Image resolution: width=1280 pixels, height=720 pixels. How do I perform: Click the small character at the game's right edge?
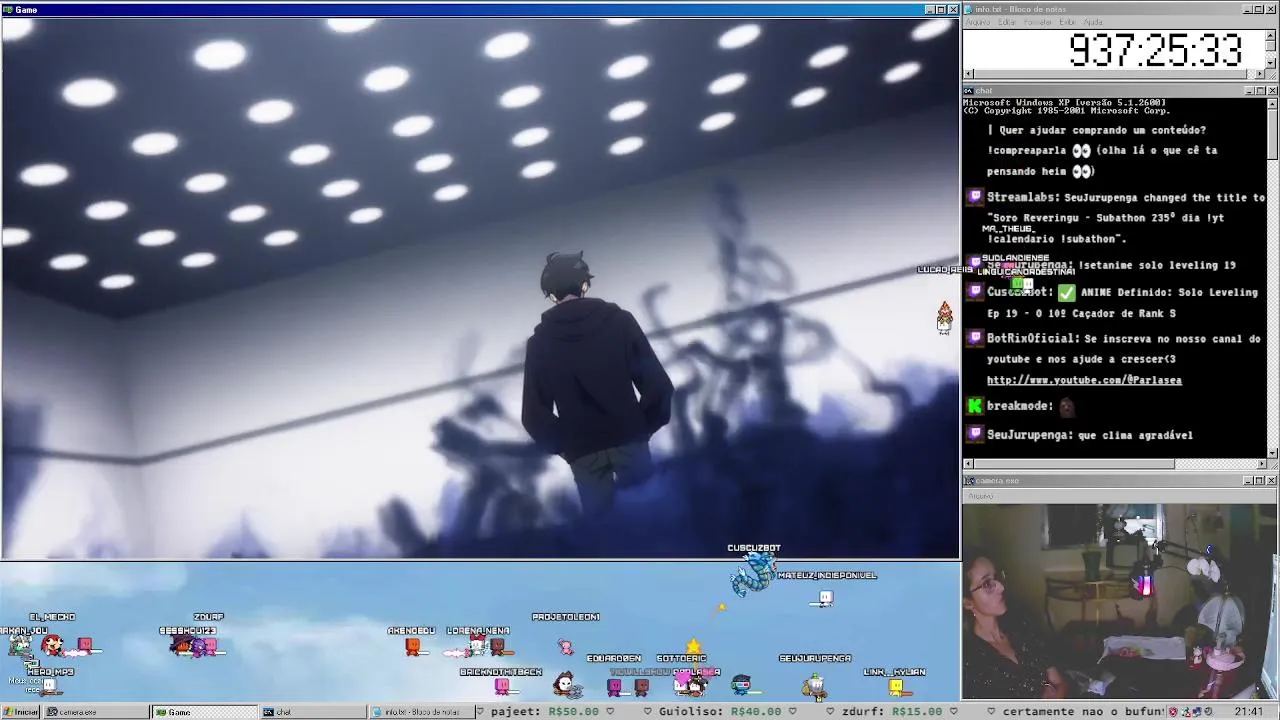[x=944, y=318]
